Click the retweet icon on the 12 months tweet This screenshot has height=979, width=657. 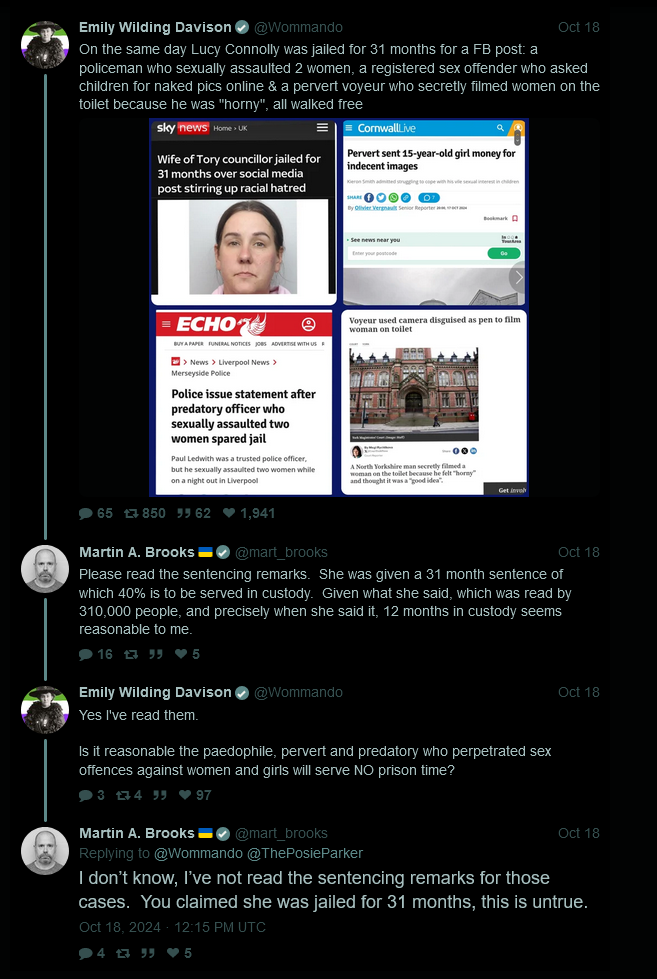(131, 654)
